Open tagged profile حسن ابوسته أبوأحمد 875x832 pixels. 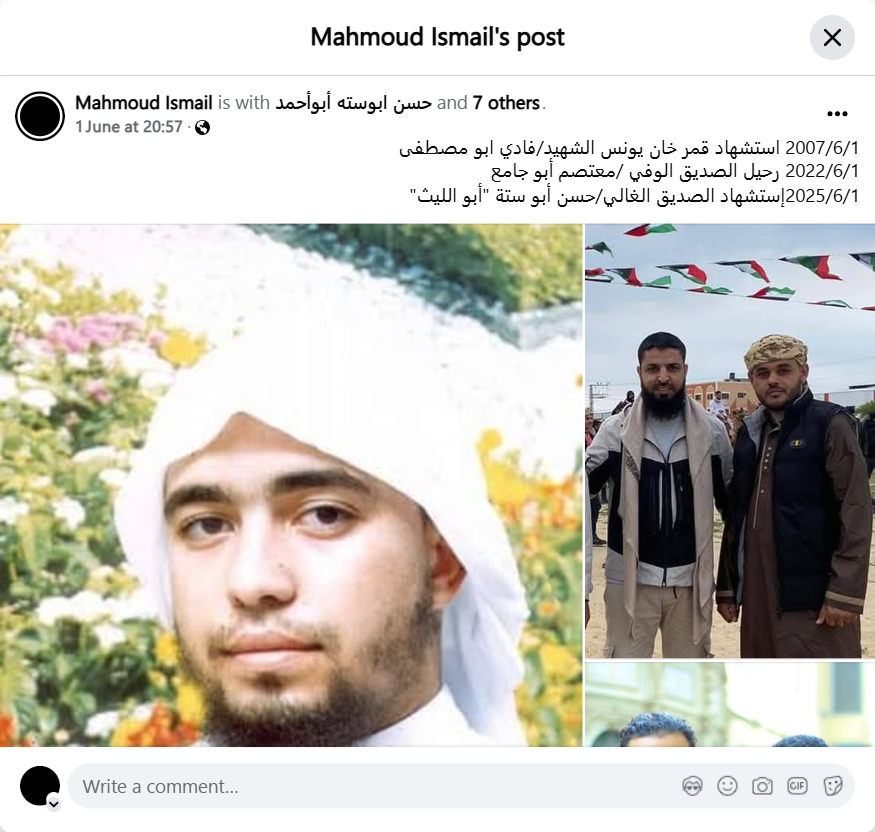pyautogui.click(x=353, y=103)
